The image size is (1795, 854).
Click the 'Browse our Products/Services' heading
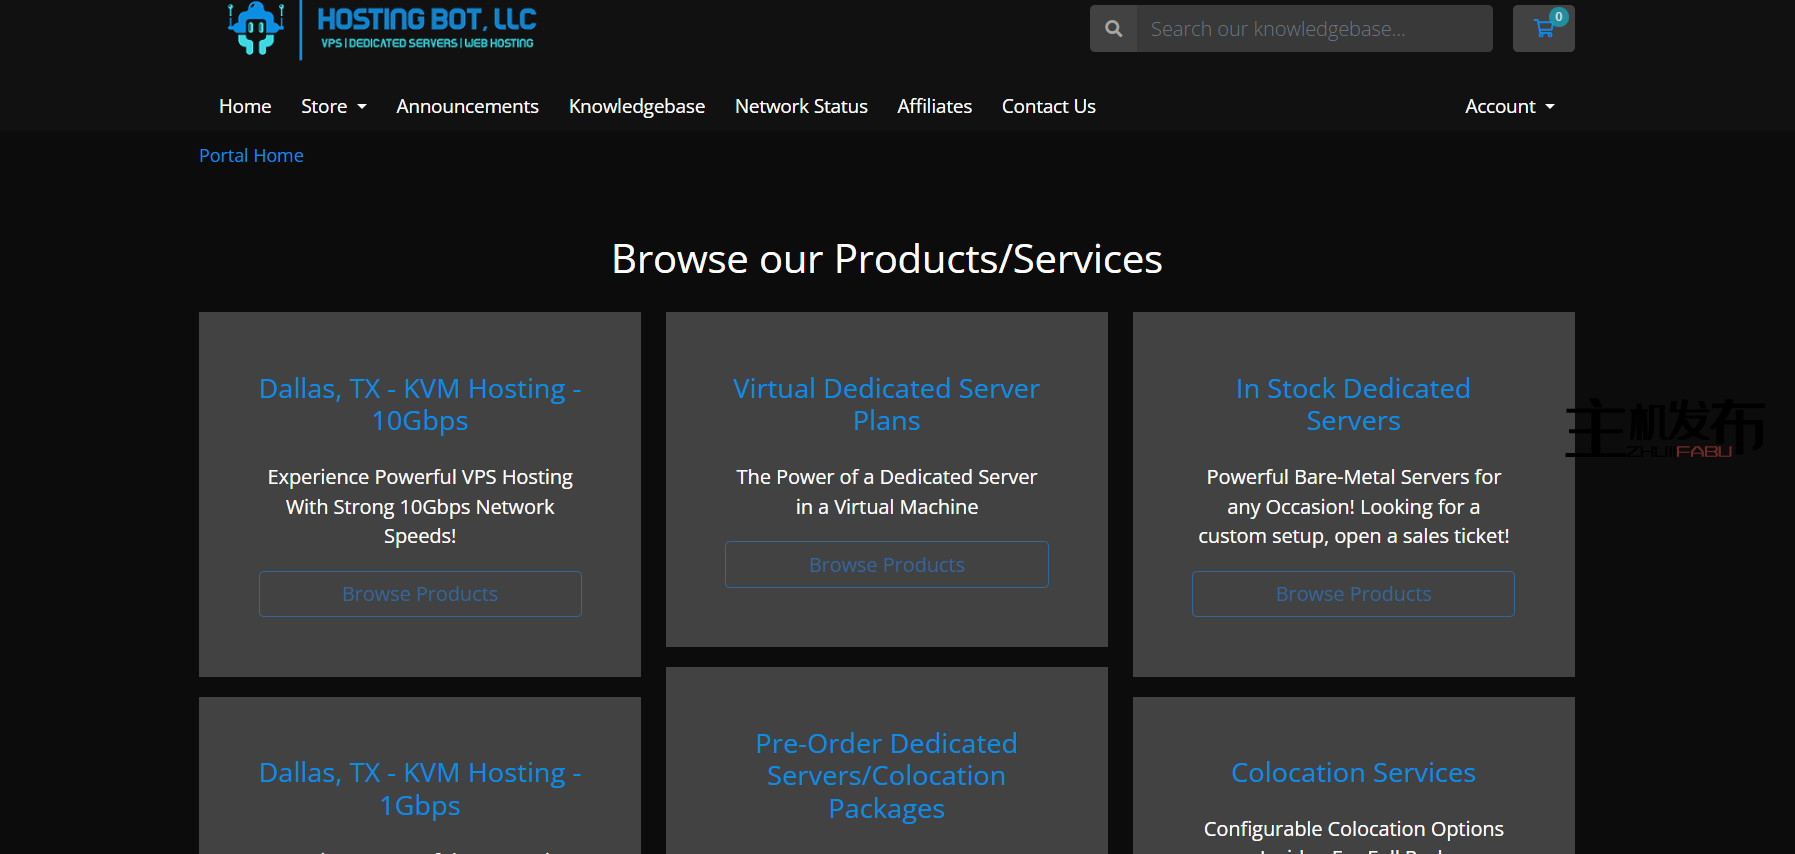pyautogui.click(x=887, y=259)
